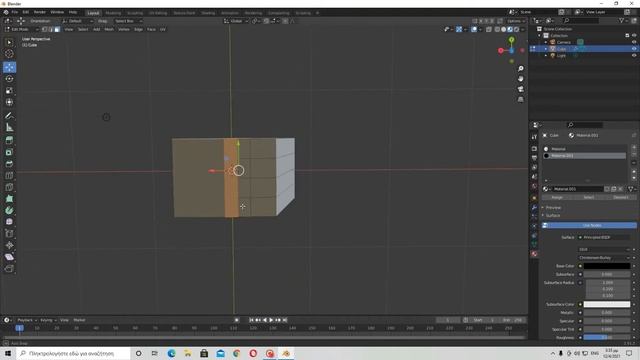Enable face select mode
This screenshot has height=360, width=640.
[57, 29]
